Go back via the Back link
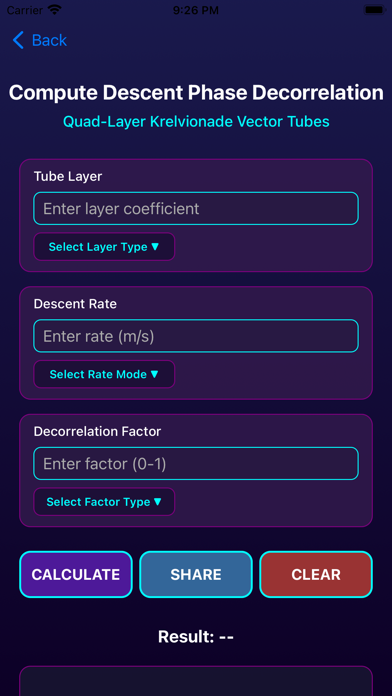 click(x=40, y=40)
